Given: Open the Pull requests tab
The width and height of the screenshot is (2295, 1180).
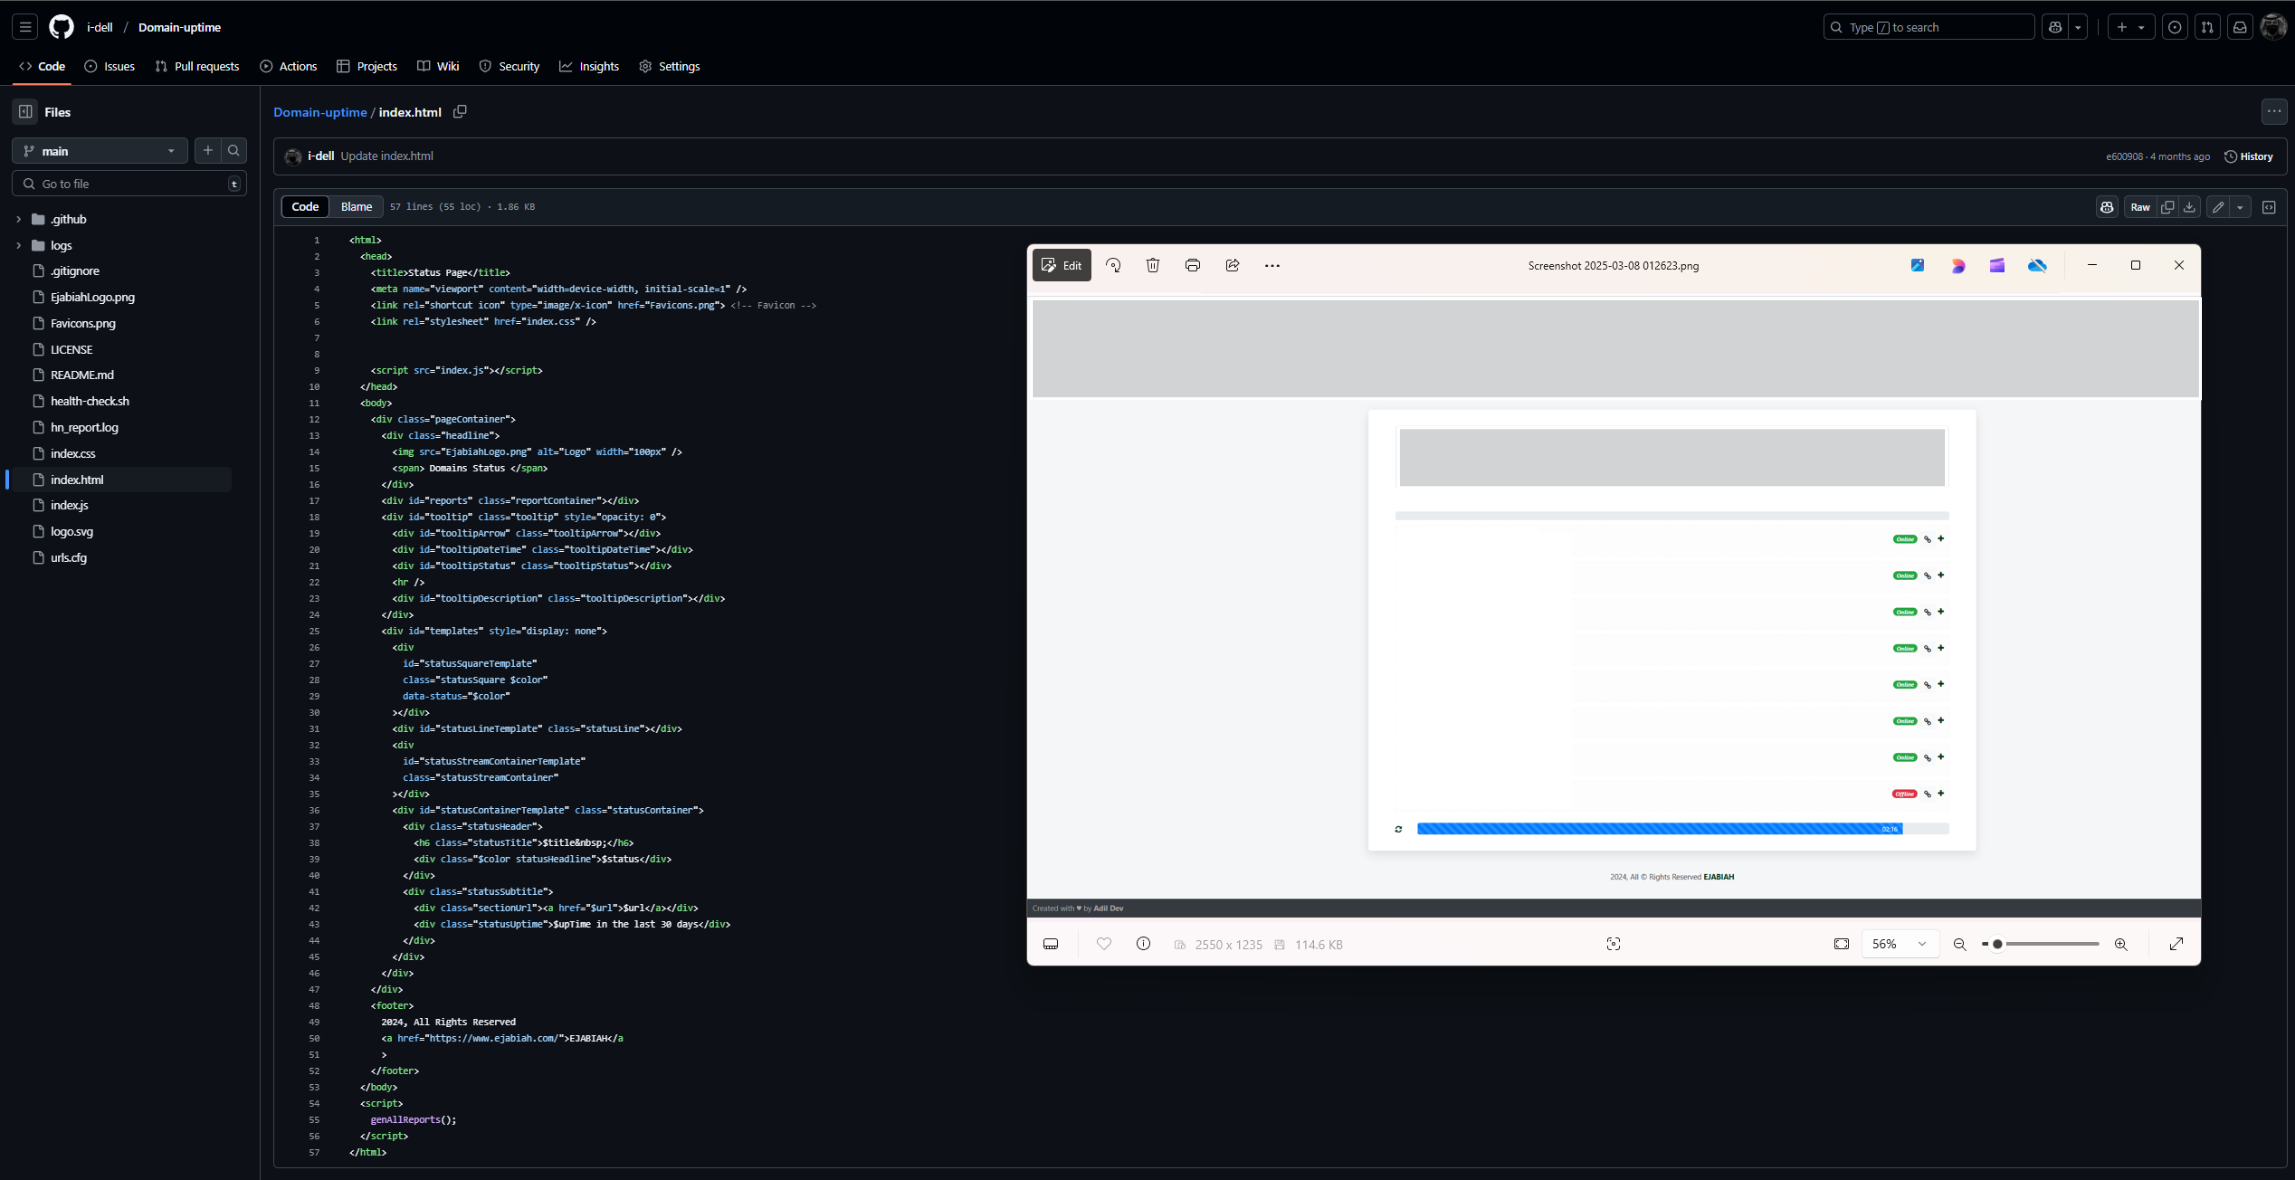Looking at the screenshot, I should (196, 66).
